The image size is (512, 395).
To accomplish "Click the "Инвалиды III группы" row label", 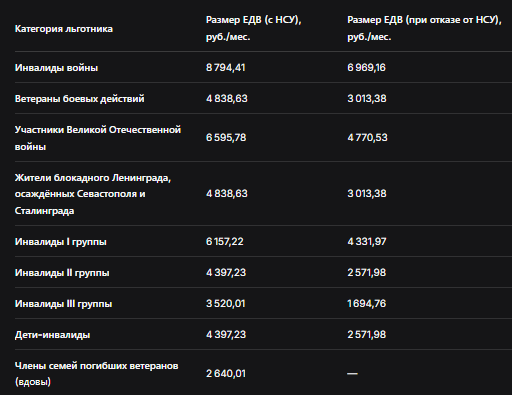I will pos(63,304).
